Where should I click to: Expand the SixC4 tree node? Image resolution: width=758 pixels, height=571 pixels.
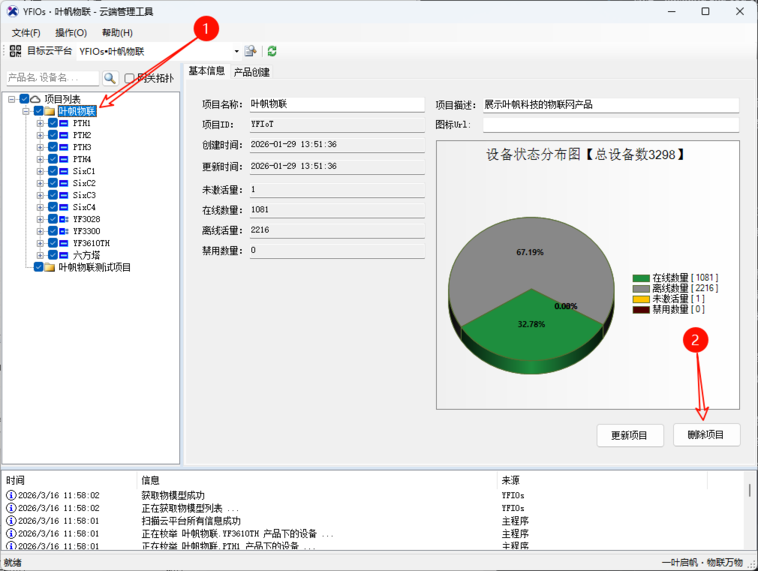click(x=40, y=207)
